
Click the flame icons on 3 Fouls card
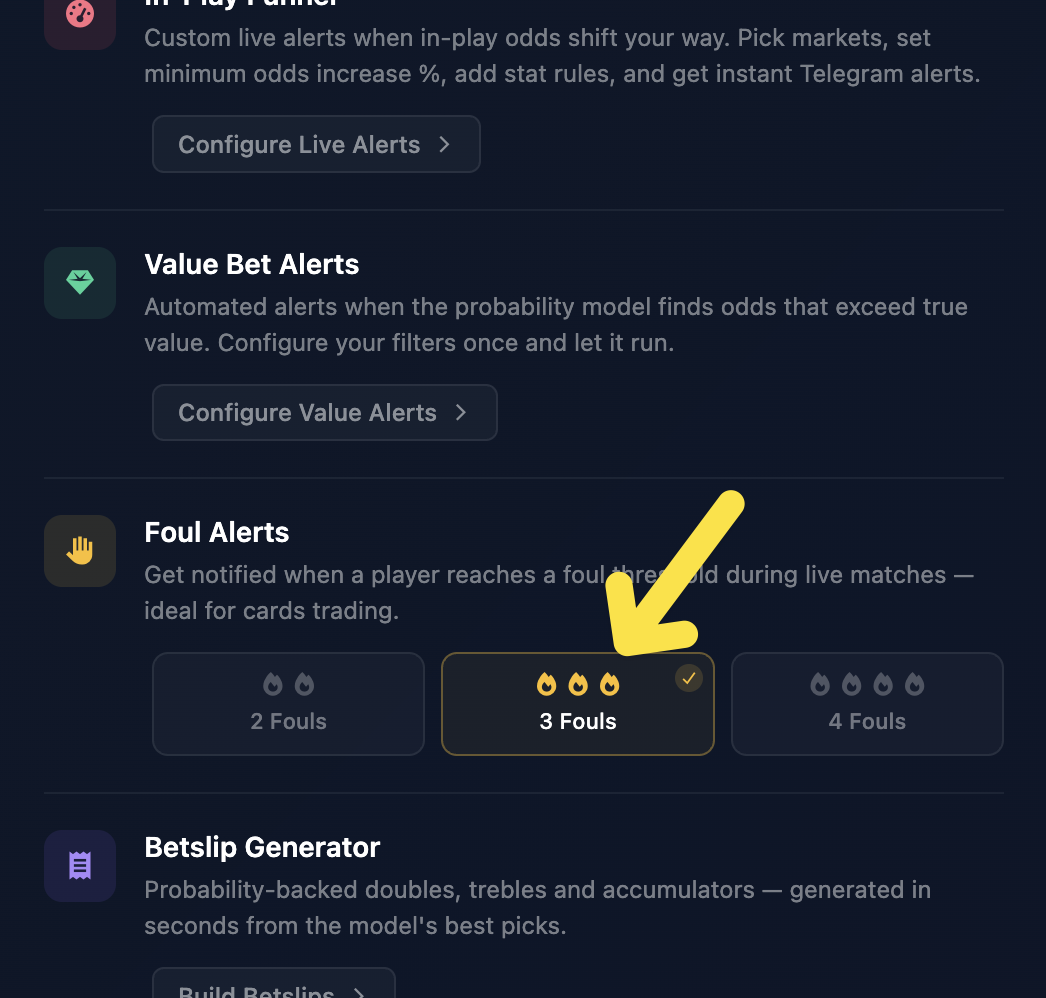(578, 684)
